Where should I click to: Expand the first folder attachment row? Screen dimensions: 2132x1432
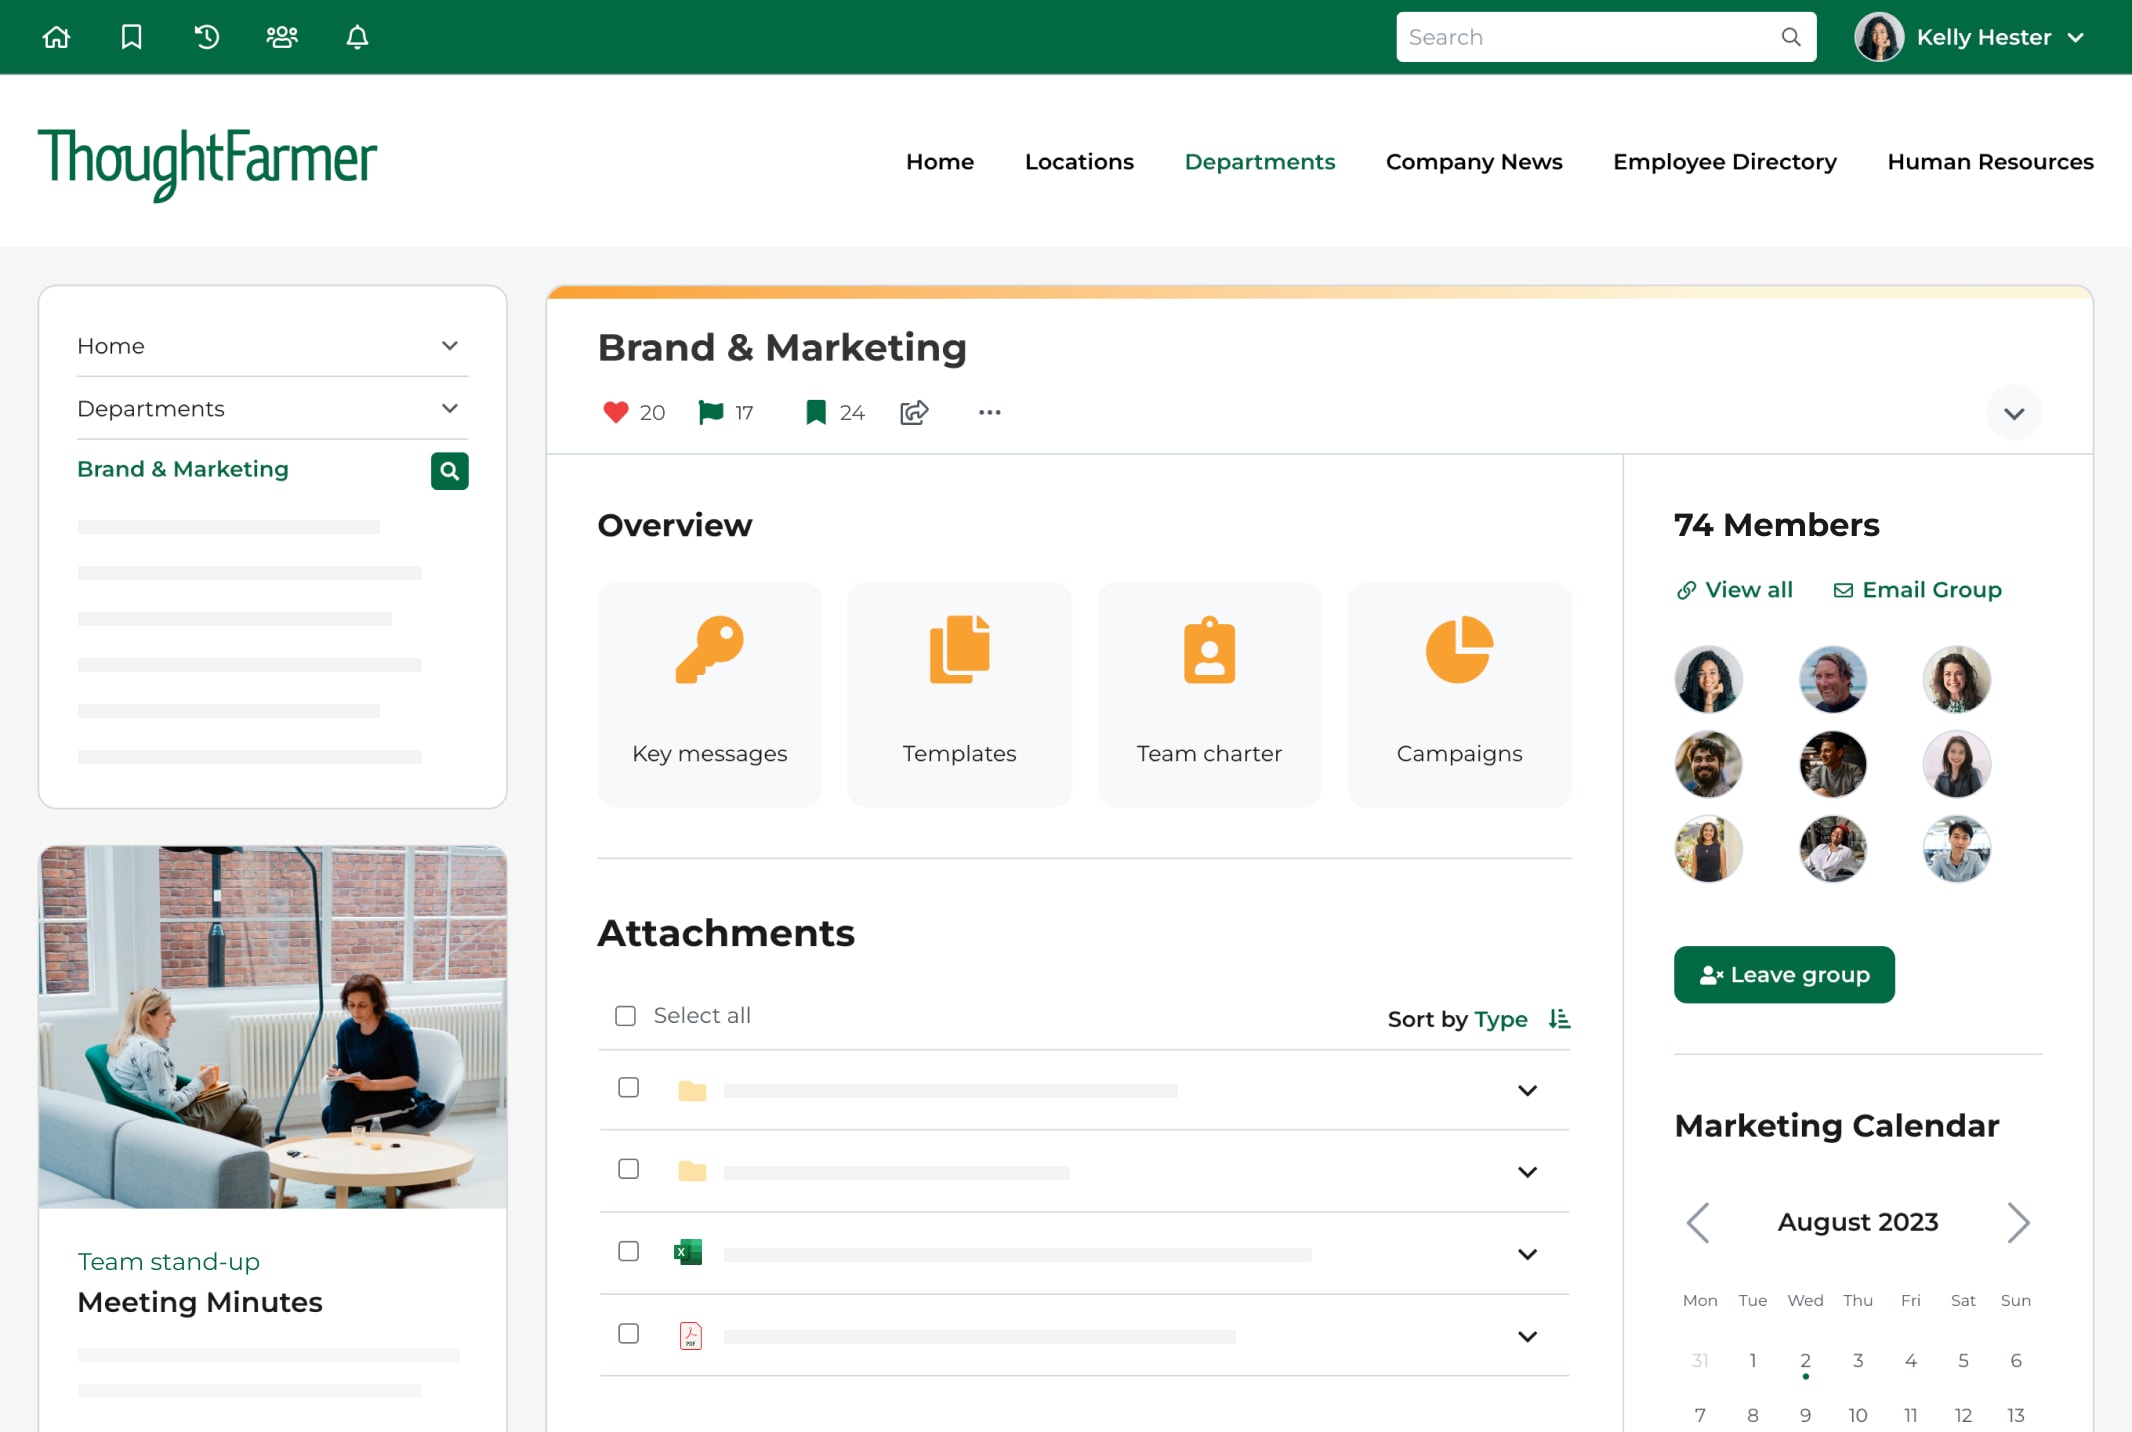[1527, 1090]
